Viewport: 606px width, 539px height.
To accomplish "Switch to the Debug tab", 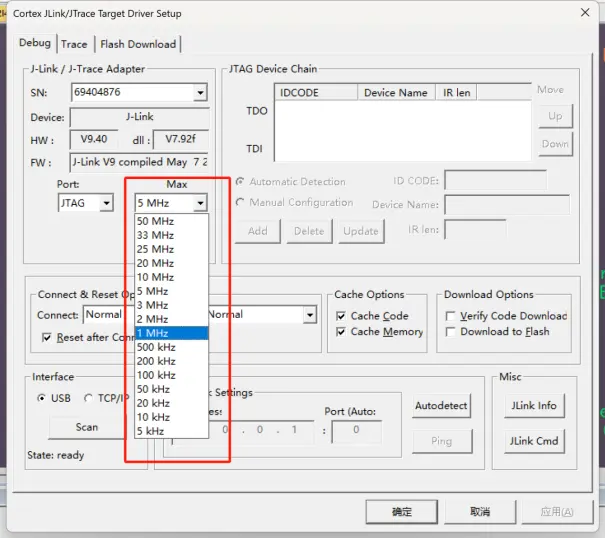I will tap(35, 43).
